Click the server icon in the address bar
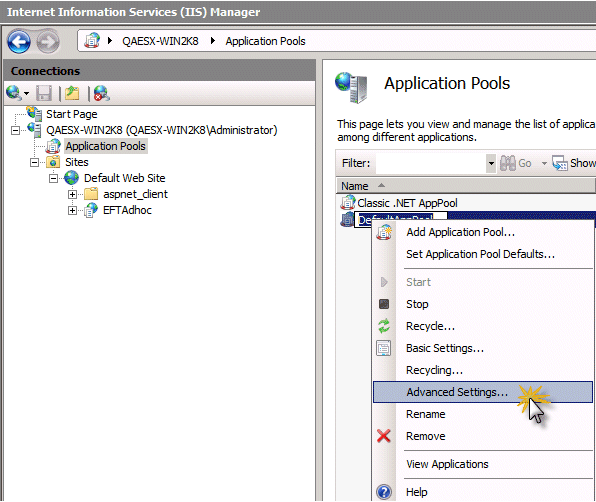The height and width of the screenshot is (502, 596). (x=92, y=41)
